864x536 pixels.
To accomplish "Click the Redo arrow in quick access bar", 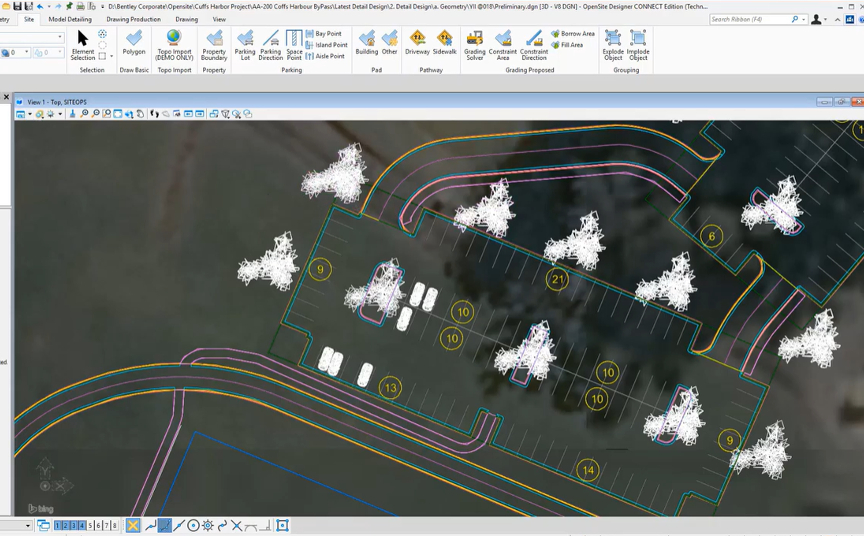I will 58,6.
